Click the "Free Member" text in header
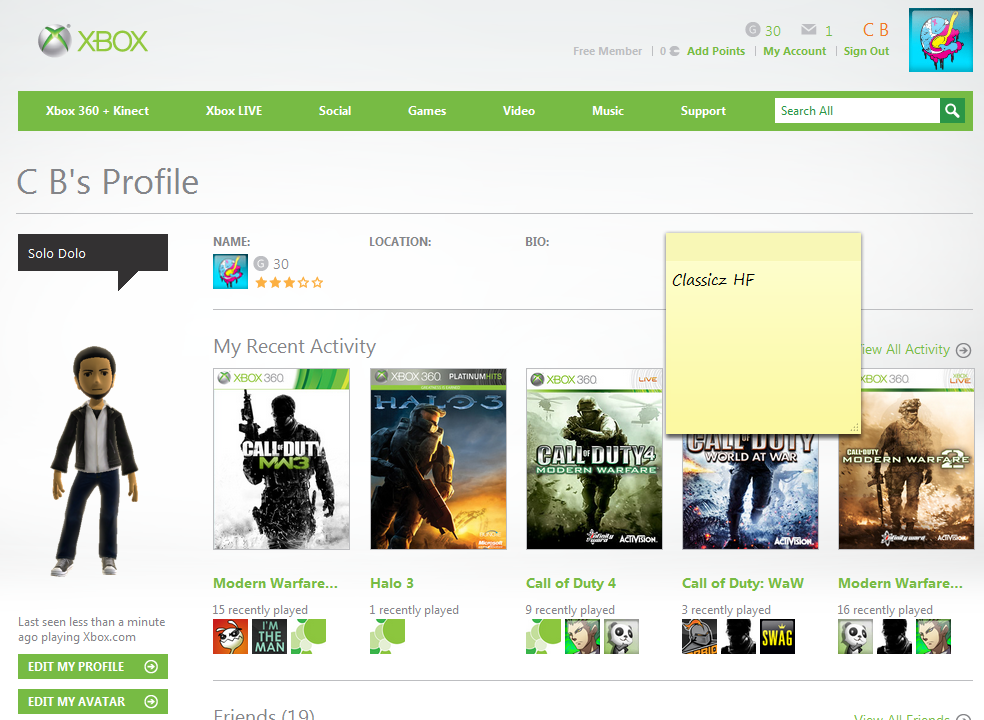The width and height of the screenshot is (984, 720). pos(607,51)
